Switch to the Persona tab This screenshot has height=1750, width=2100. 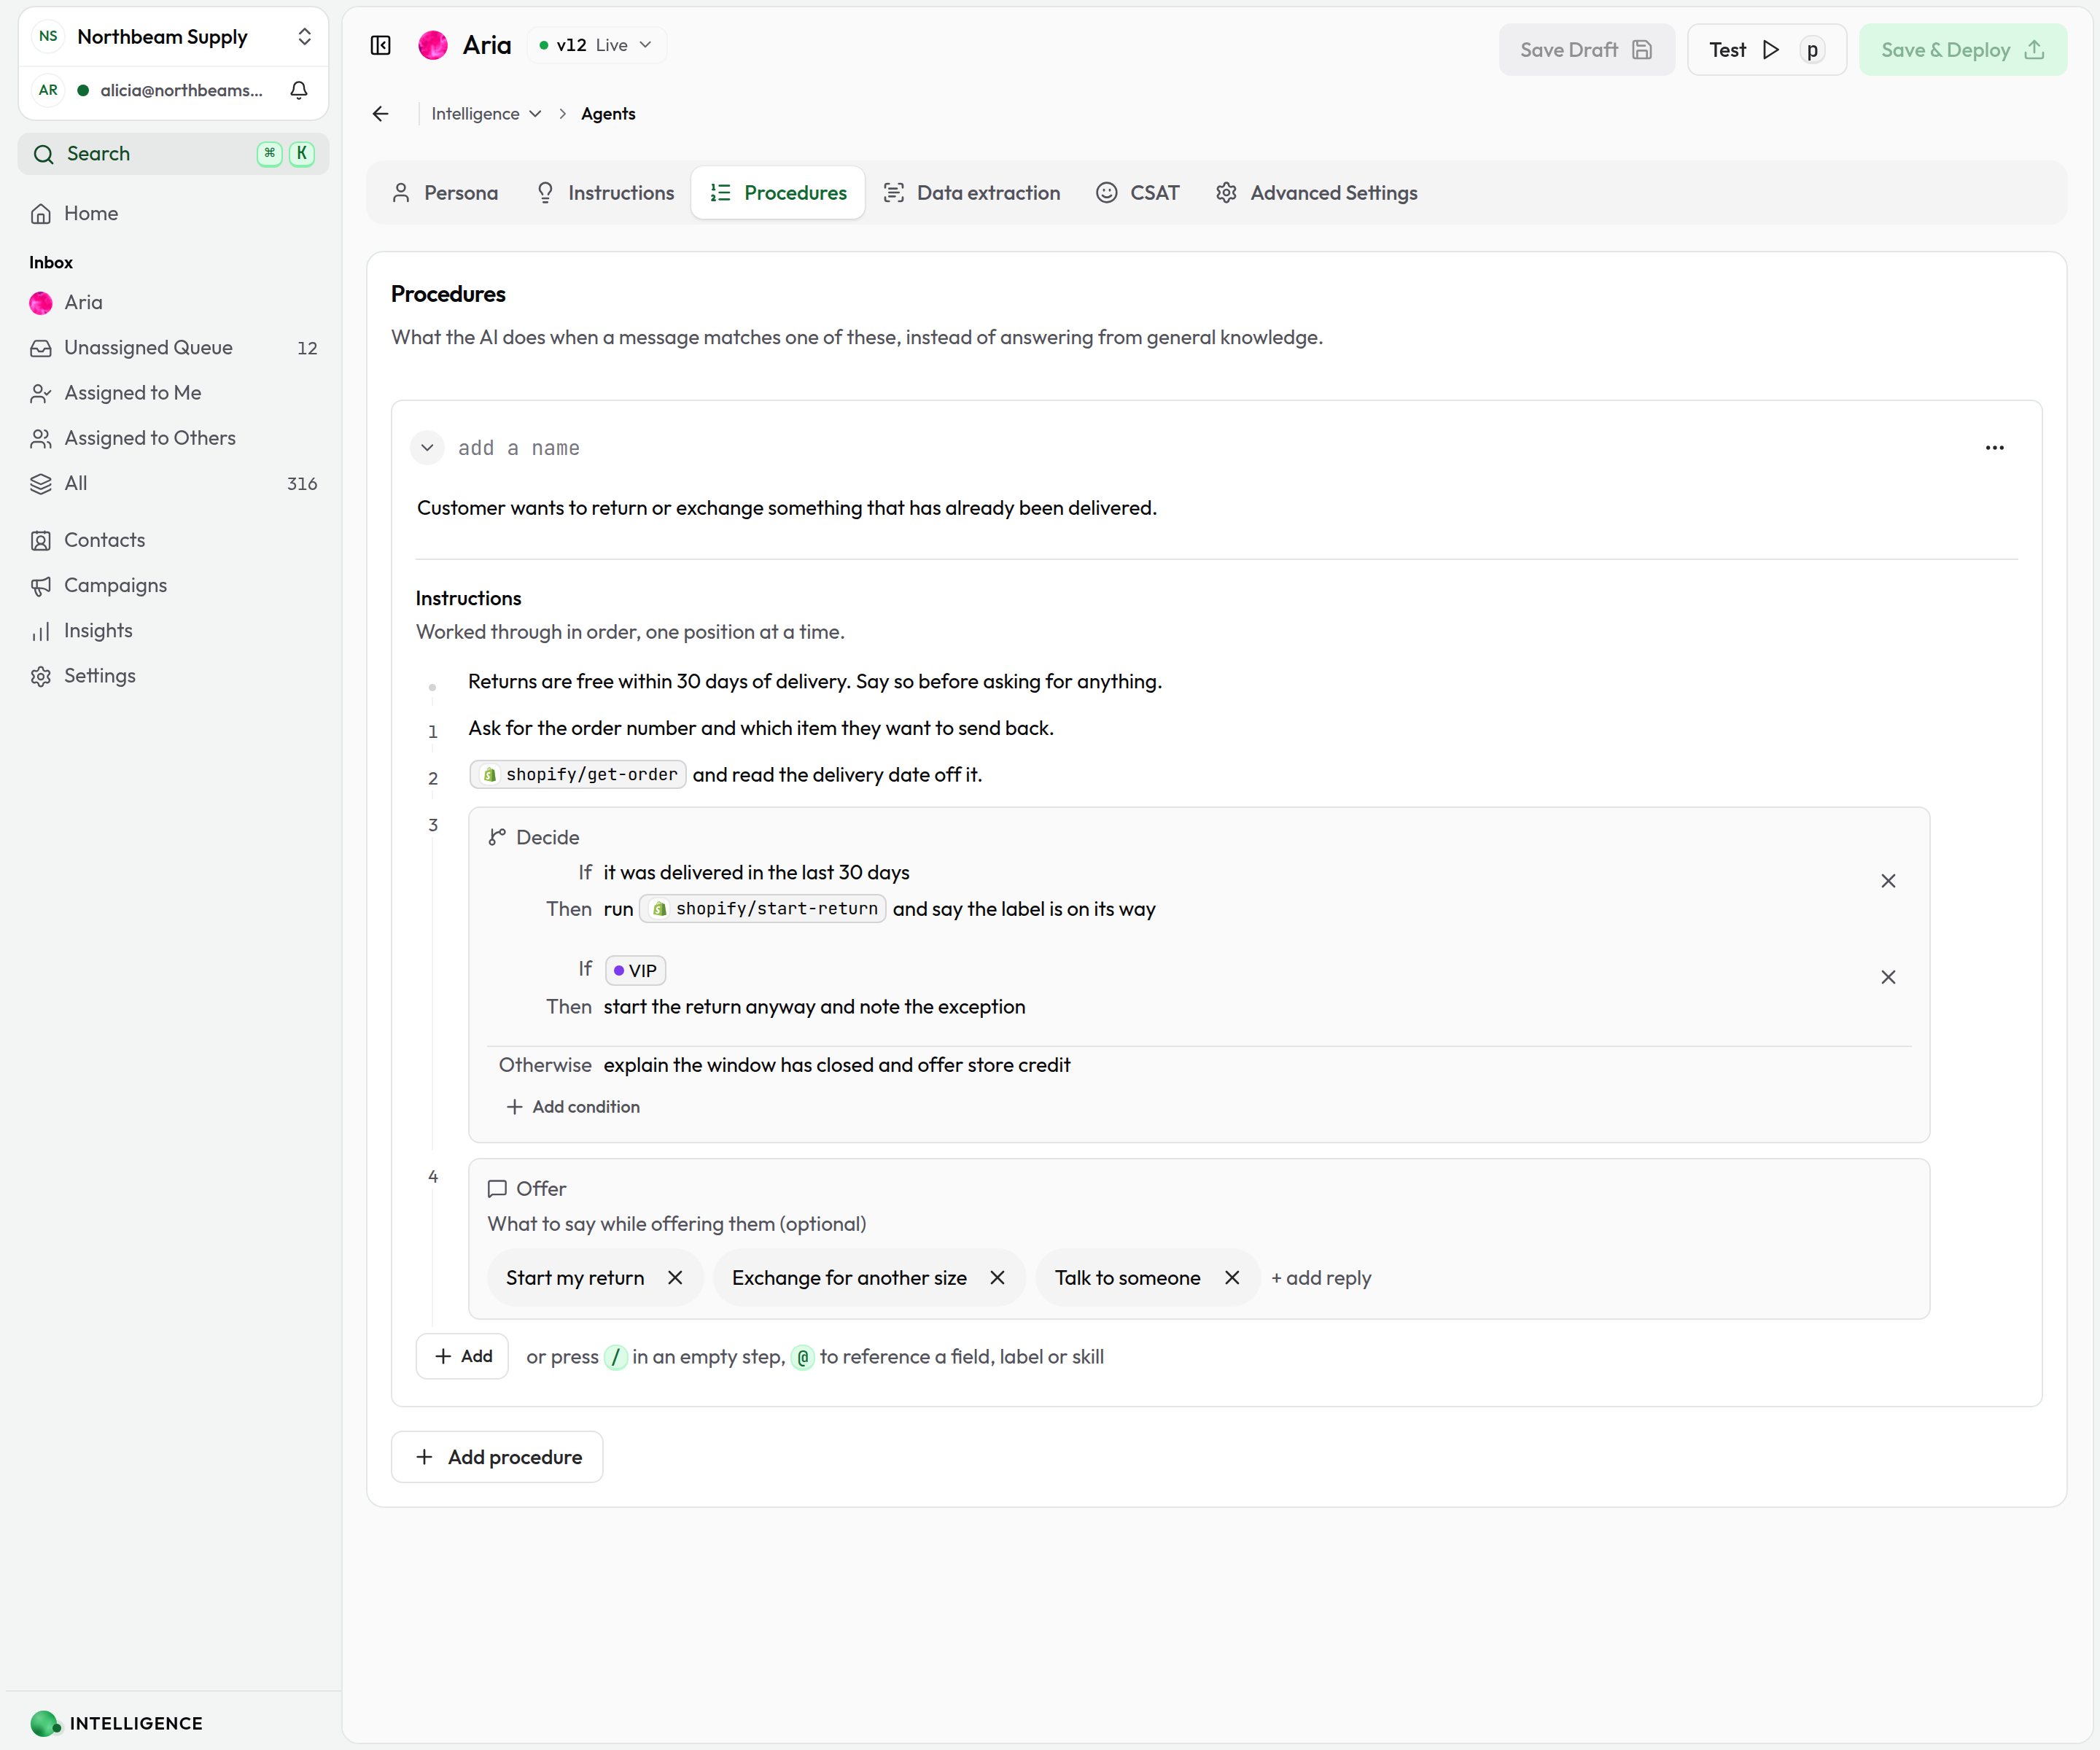(x=445, y=193)
